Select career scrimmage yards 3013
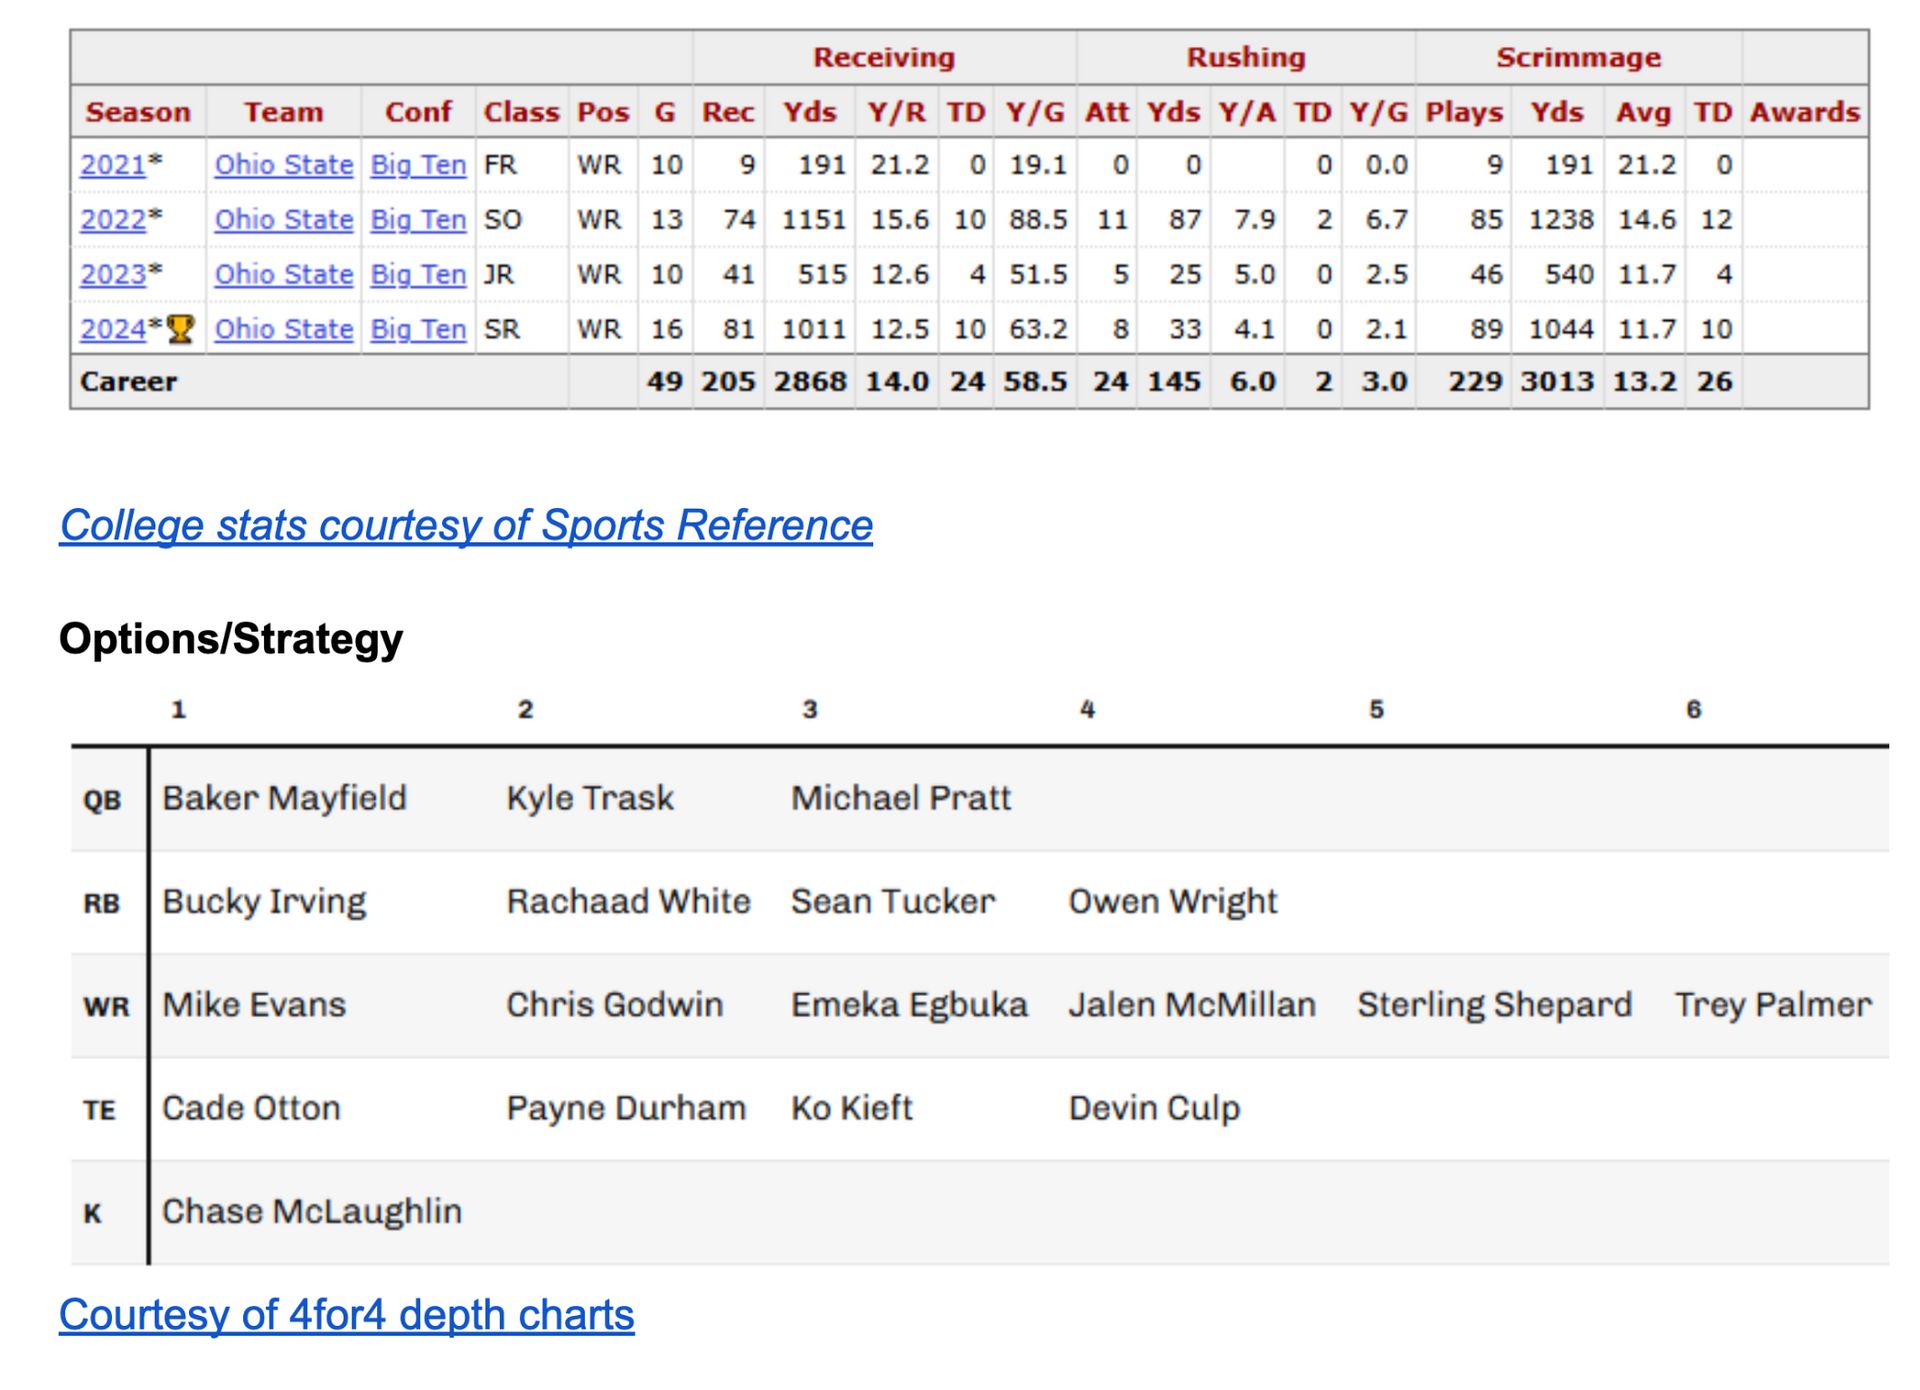The image size is (1920, 1390). coord(1558,382)
